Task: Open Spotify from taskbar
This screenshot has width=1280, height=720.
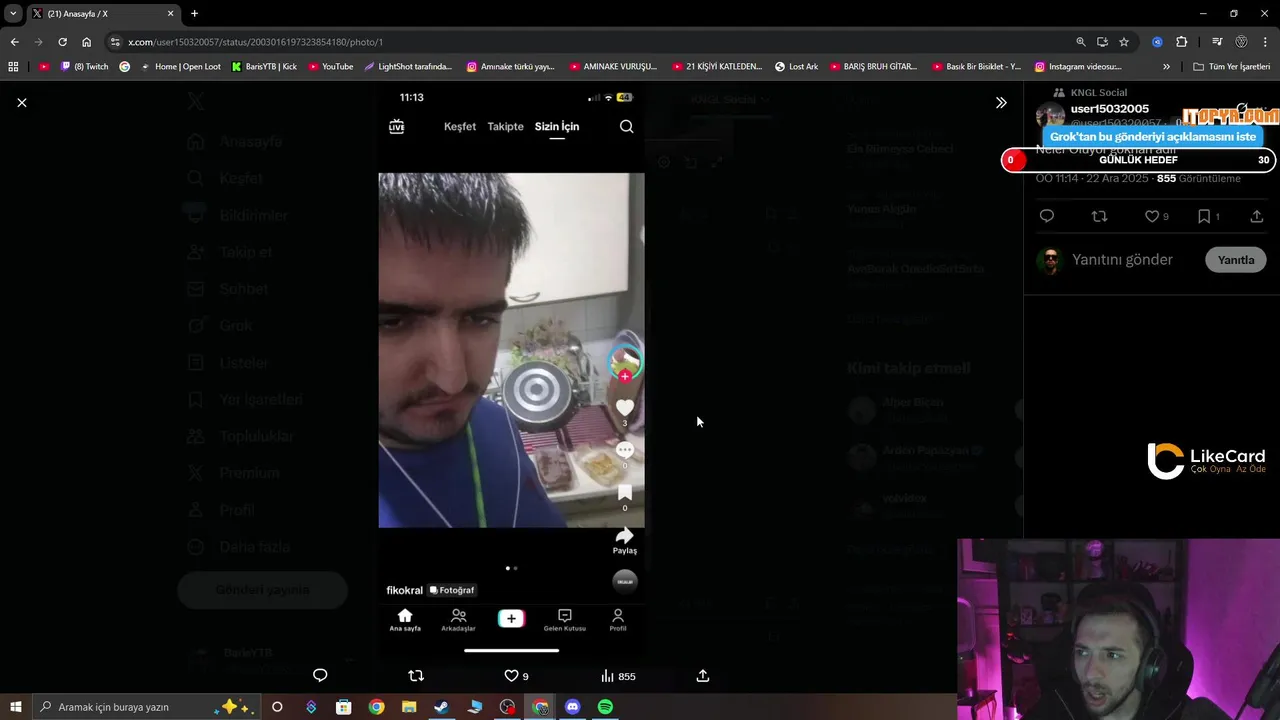Action: [x=605, y=707]
